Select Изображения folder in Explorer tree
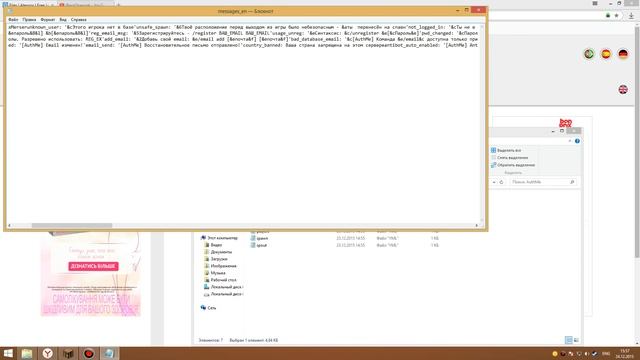 tap(220, 266)
